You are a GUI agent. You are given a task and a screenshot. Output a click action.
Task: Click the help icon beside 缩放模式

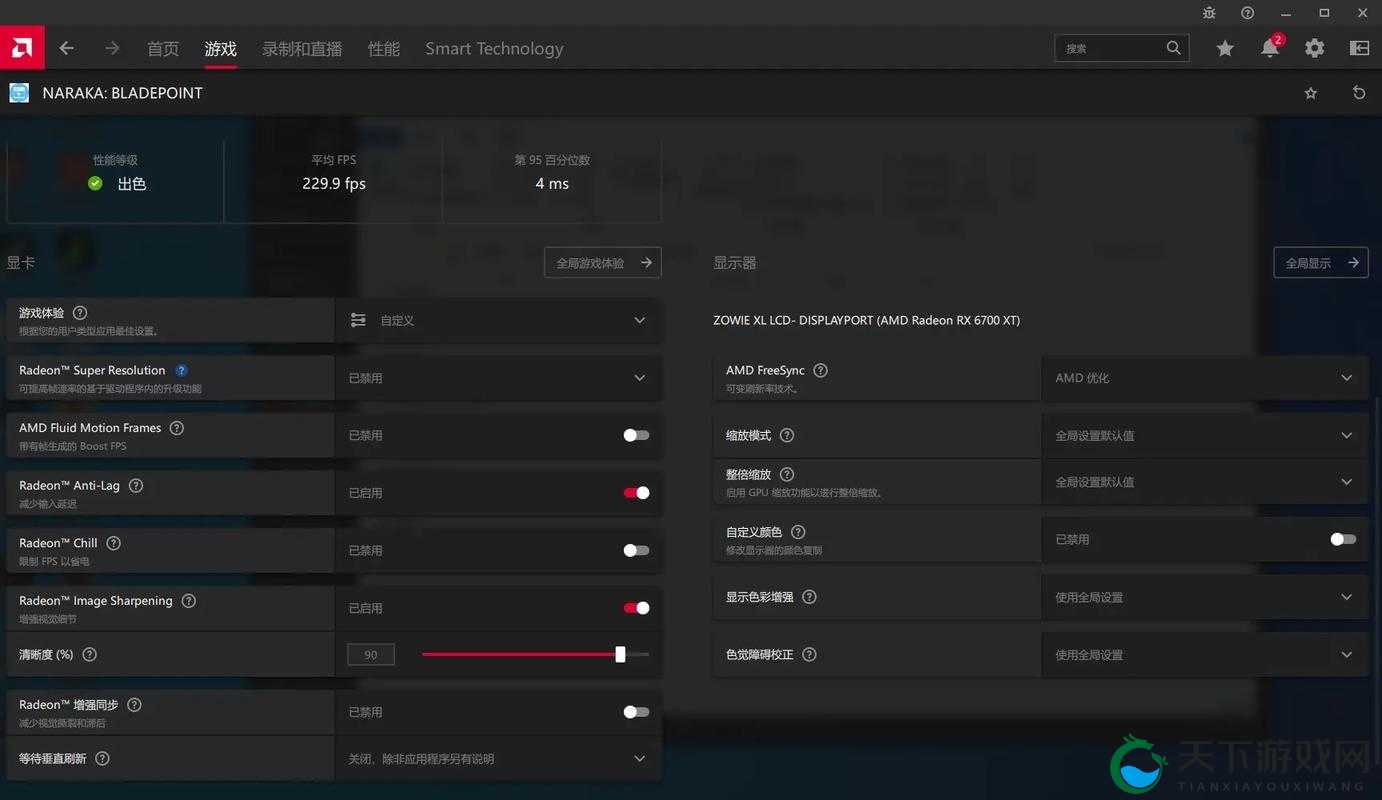point(787,436)
